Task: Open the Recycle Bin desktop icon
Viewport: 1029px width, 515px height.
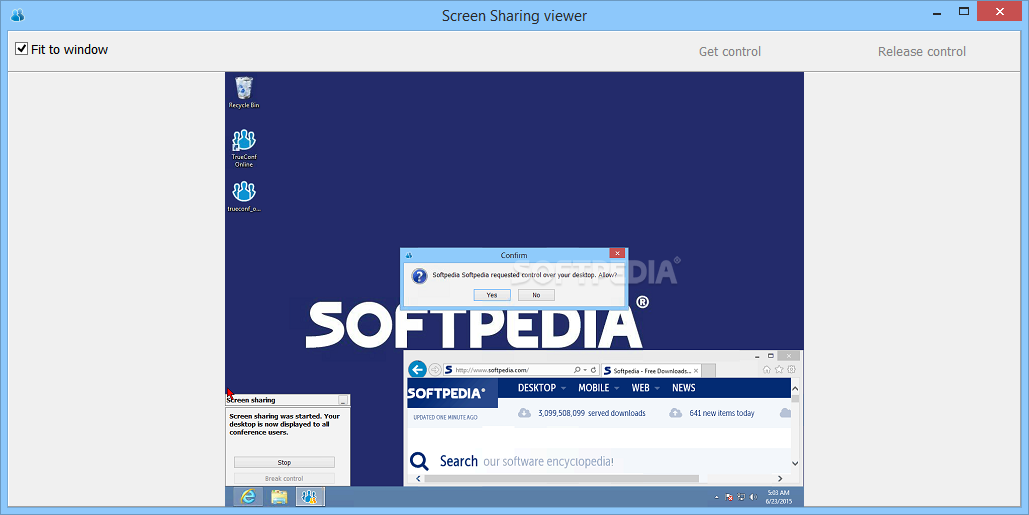Action: 243,93
